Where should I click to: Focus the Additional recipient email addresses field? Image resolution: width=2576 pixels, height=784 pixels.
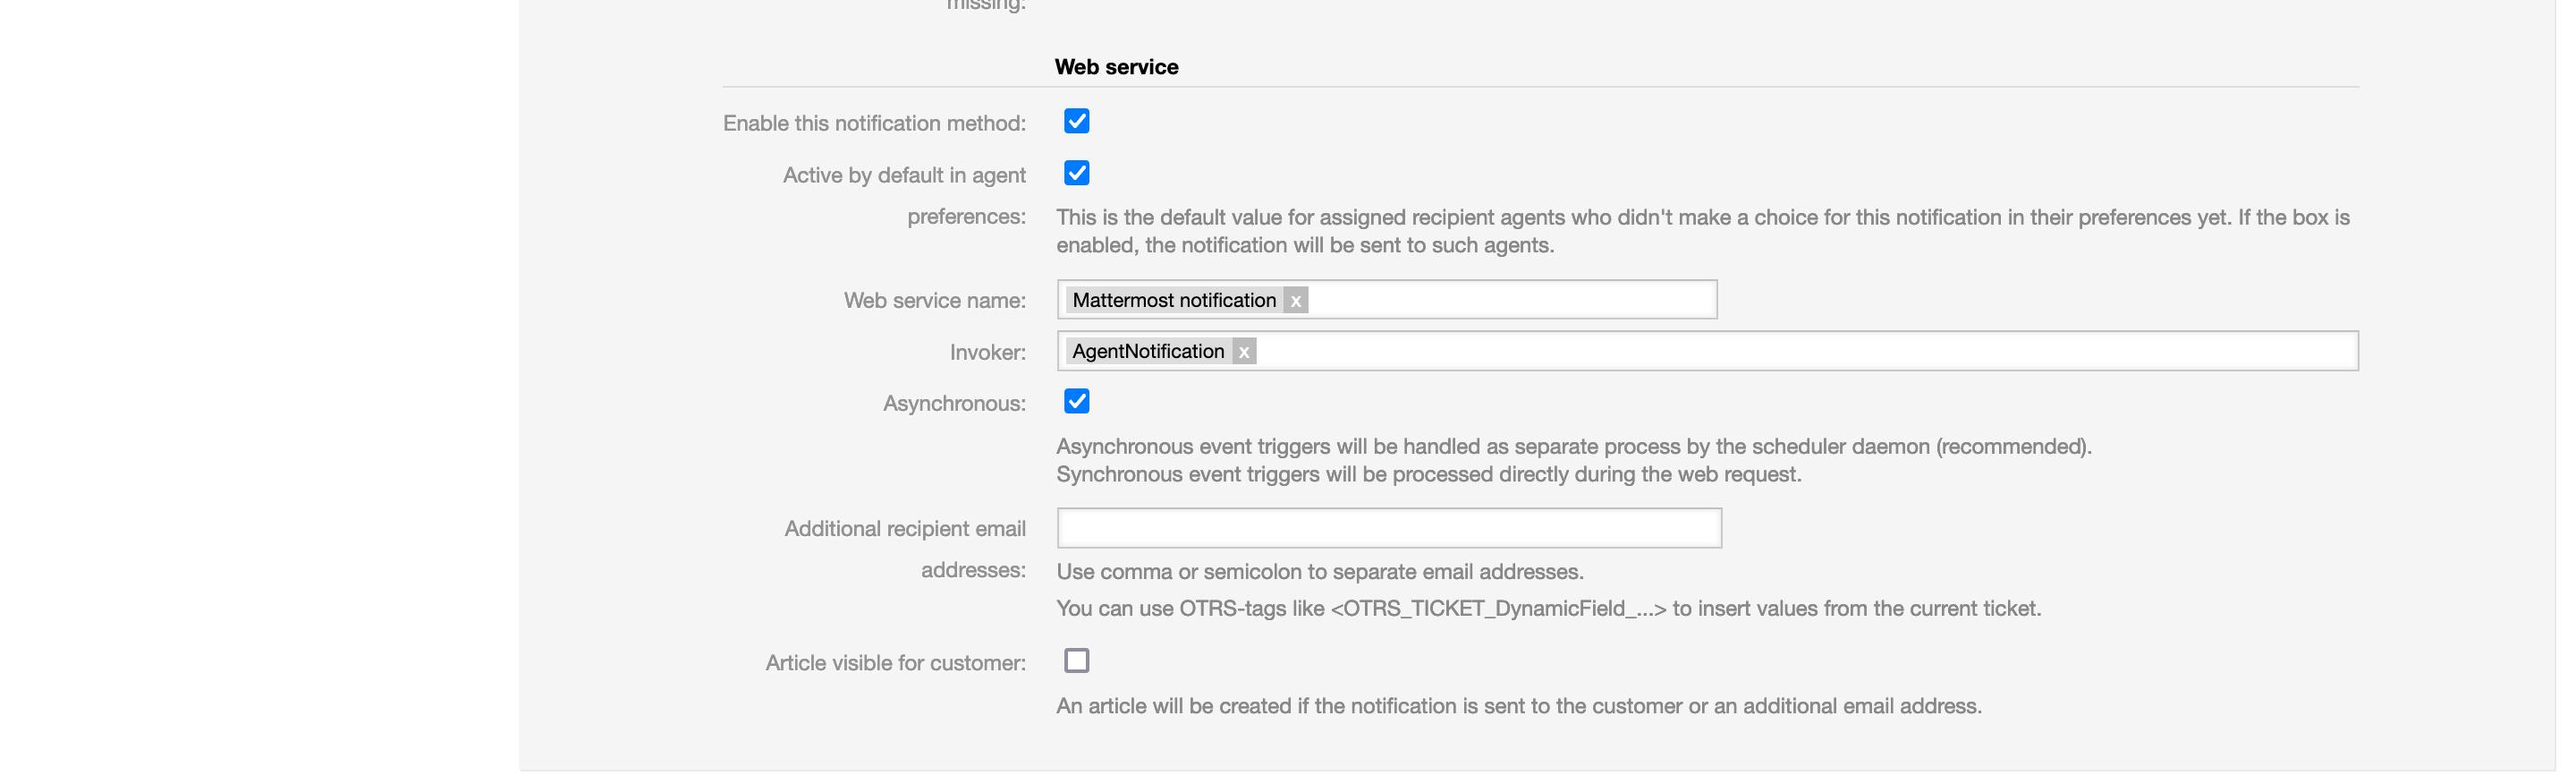pyautogui.click(x=1388, y=528)
